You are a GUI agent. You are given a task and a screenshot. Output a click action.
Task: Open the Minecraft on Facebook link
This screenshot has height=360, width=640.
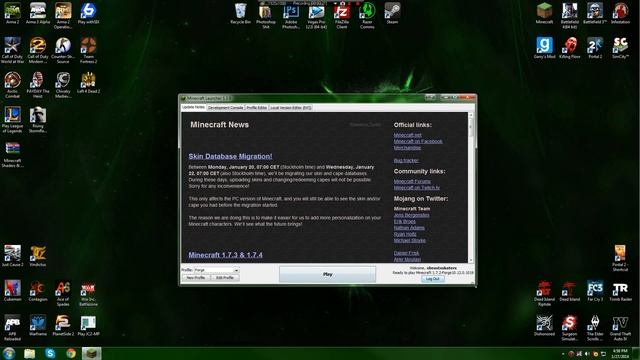click(x=418, y=141)
